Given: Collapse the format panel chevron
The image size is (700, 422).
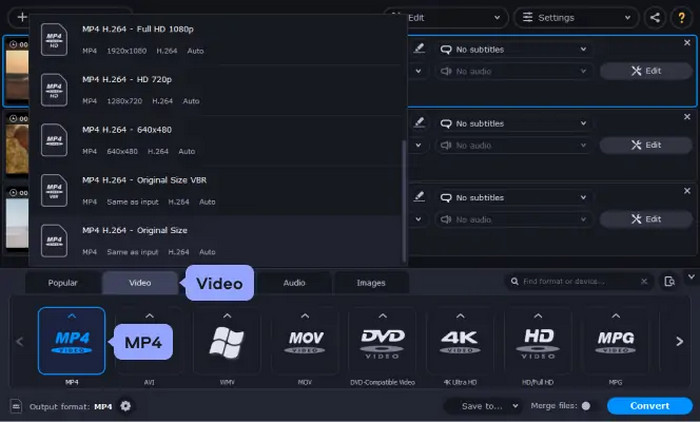Looking at the screenshot, I should tap(691, 277).
